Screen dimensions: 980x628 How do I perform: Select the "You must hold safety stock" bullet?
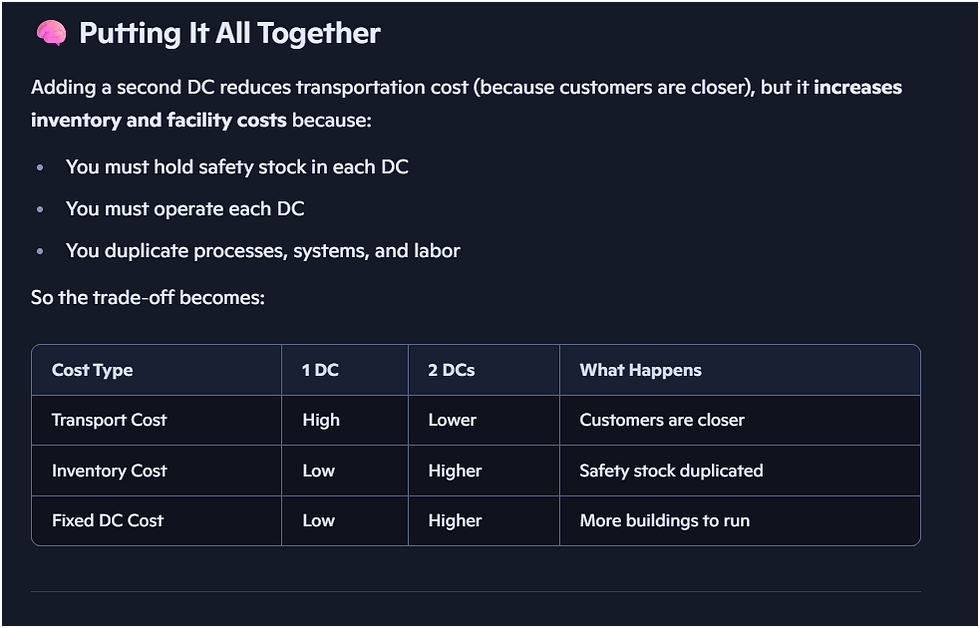coord(237,167)
